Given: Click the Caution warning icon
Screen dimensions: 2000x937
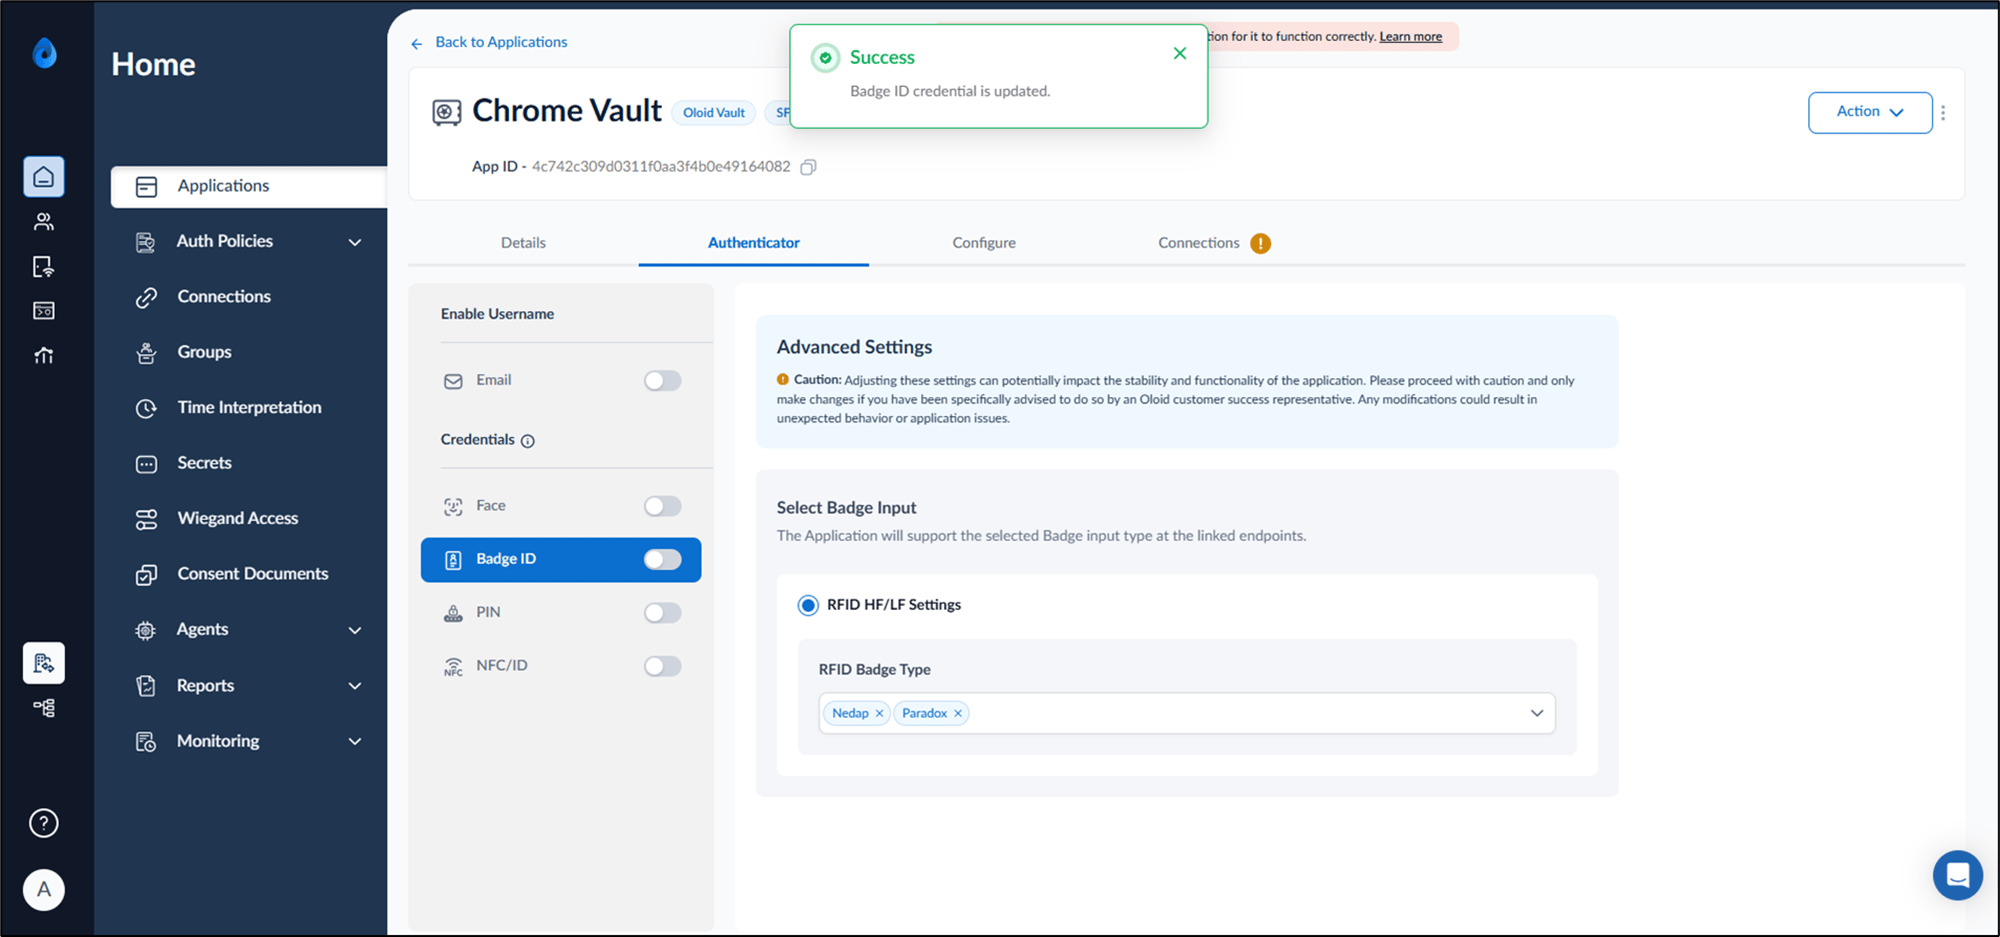Looking at the screenshot, I should [x=783, y=380].
